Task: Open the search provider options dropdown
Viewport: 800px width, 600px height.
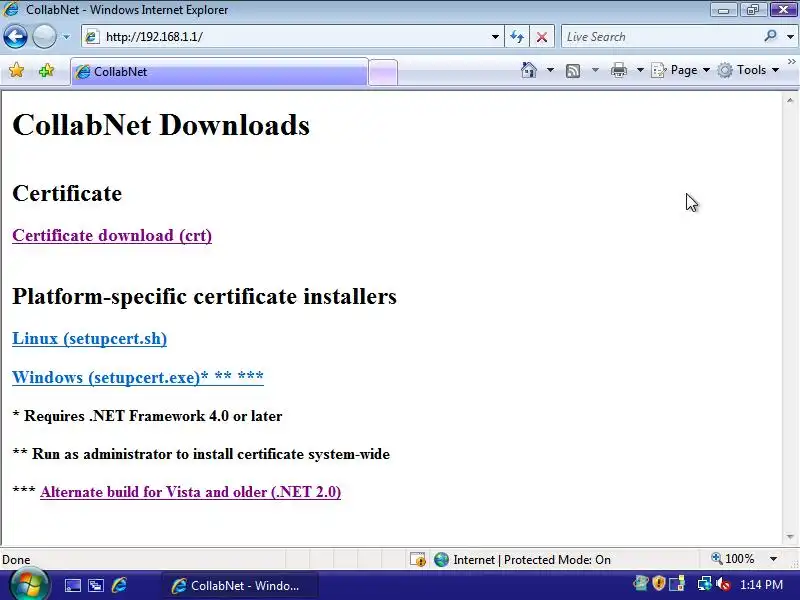Action: tap(790, 37)
